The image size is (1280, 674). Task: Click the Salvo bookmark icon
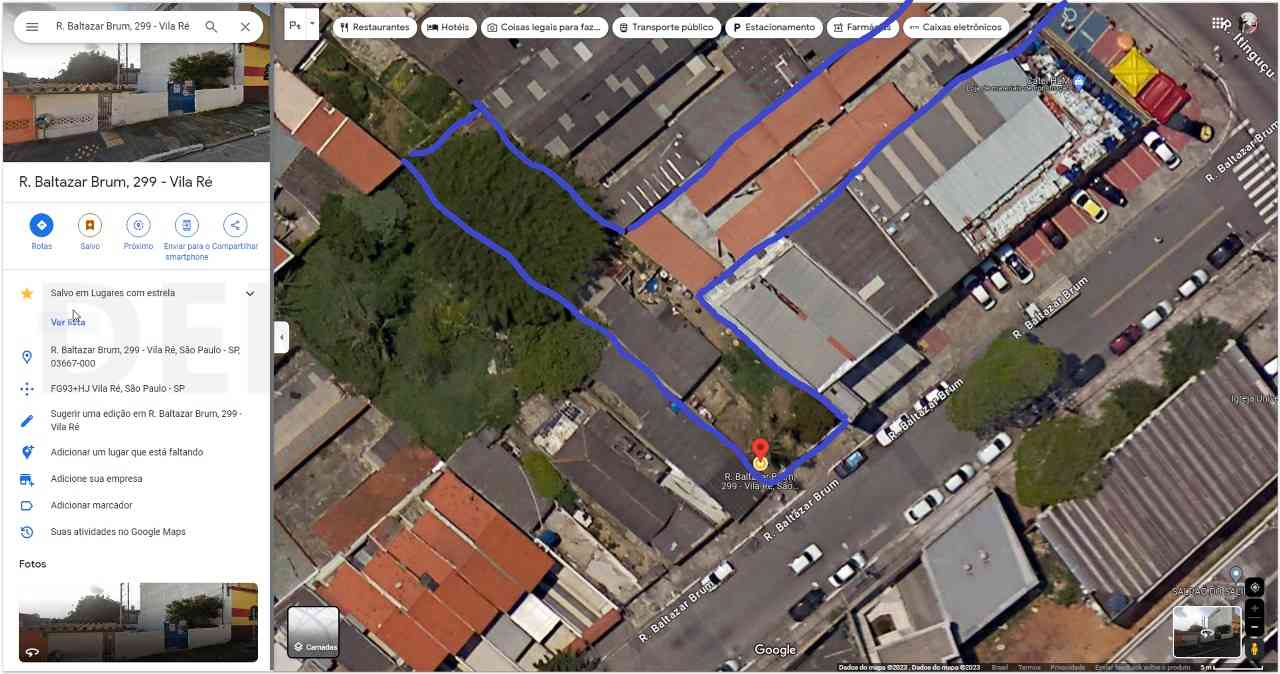click(90, 225)
